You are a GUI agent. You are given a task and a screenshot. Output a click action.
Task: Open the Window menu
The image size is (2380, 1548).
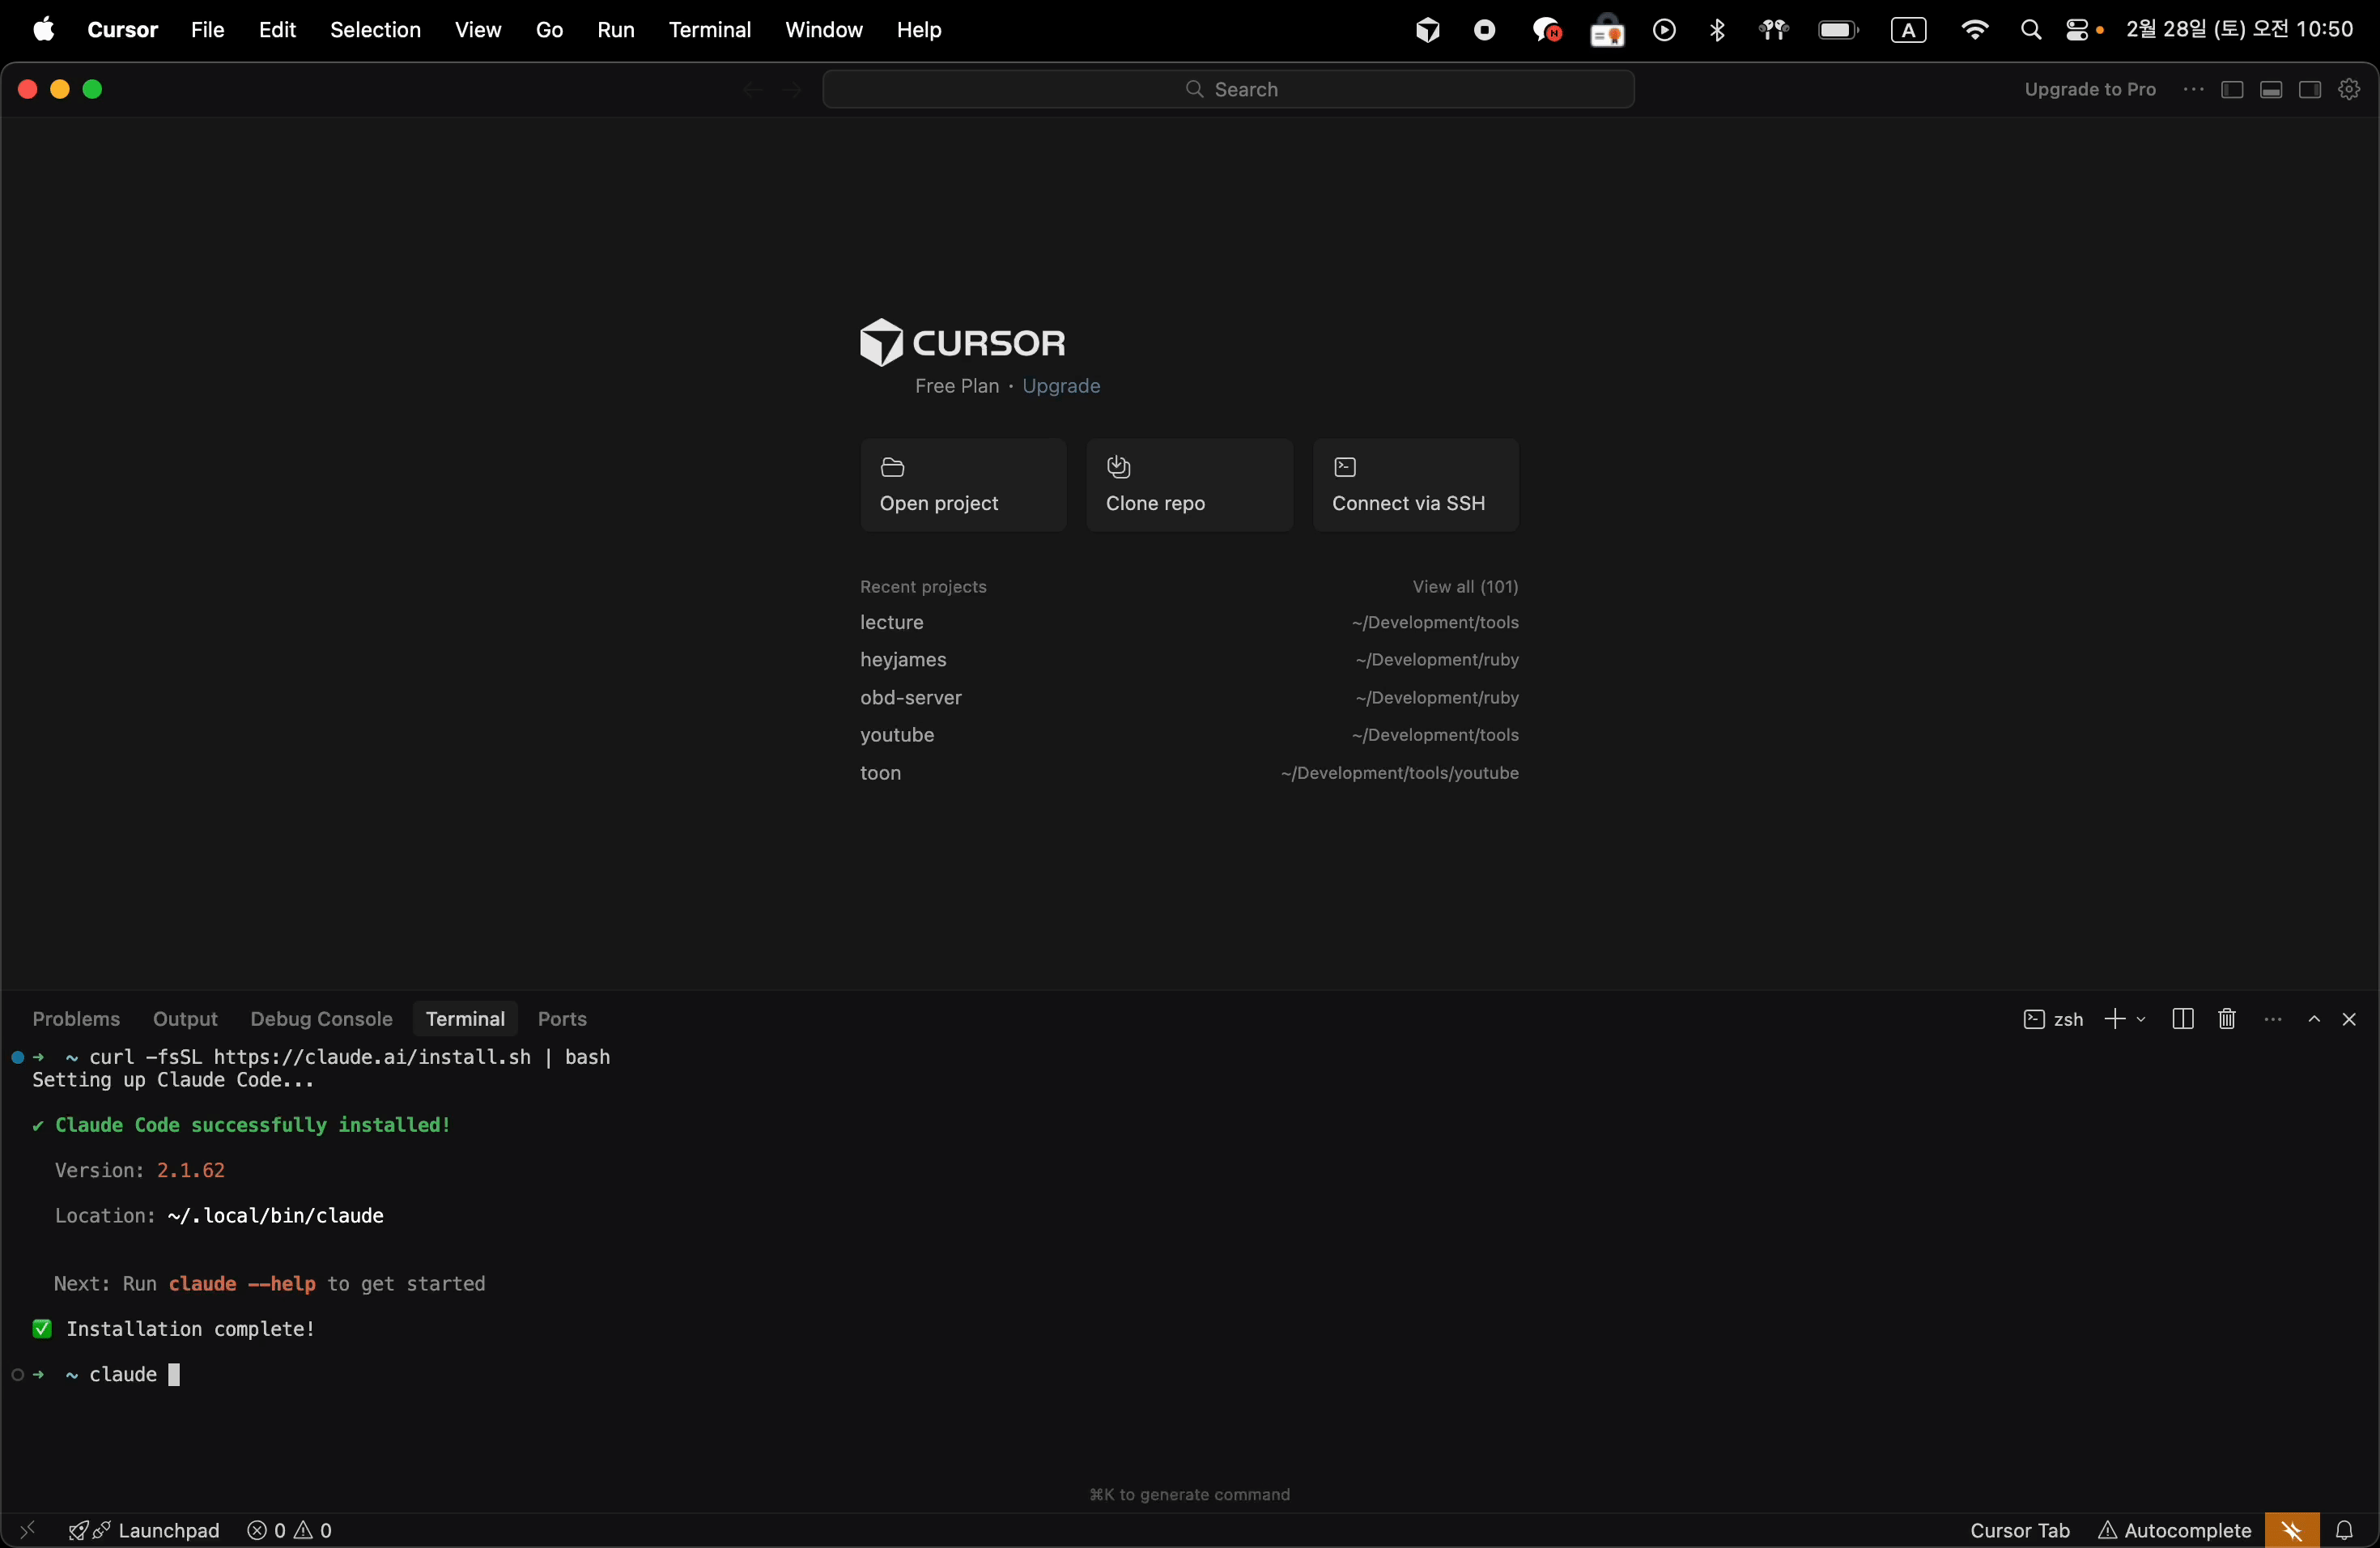[823, 30]
